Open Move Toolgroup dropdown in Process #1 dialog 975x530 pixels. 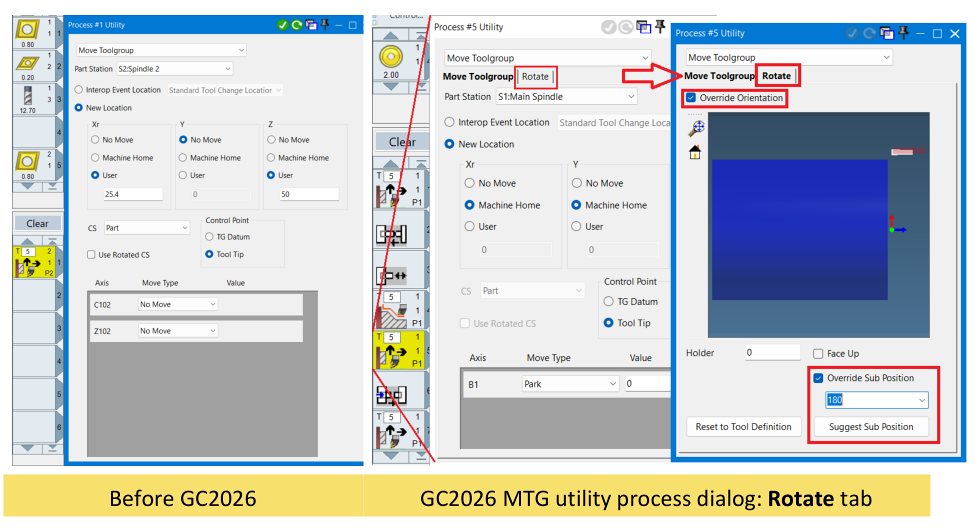(x=161, y=50)
